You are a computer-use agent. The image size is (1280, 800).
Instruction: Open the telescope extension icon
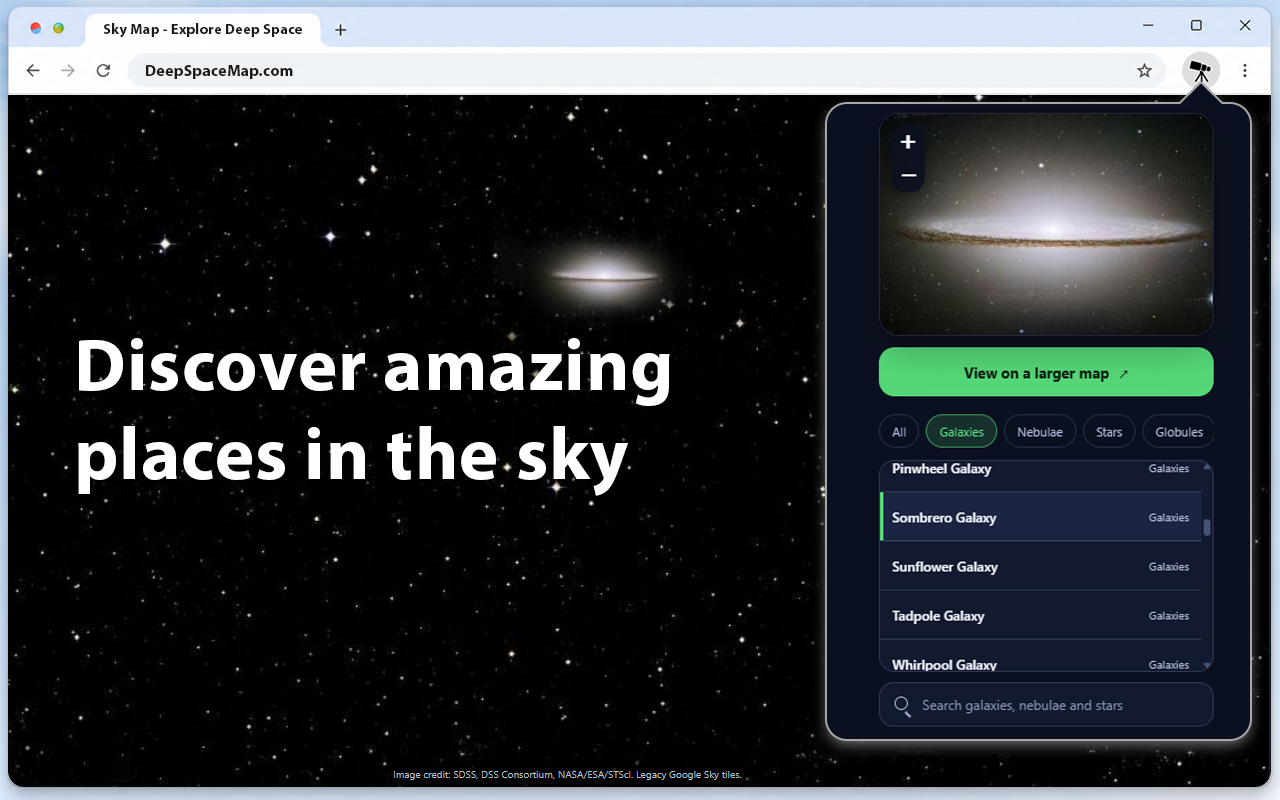(1201, 71)
